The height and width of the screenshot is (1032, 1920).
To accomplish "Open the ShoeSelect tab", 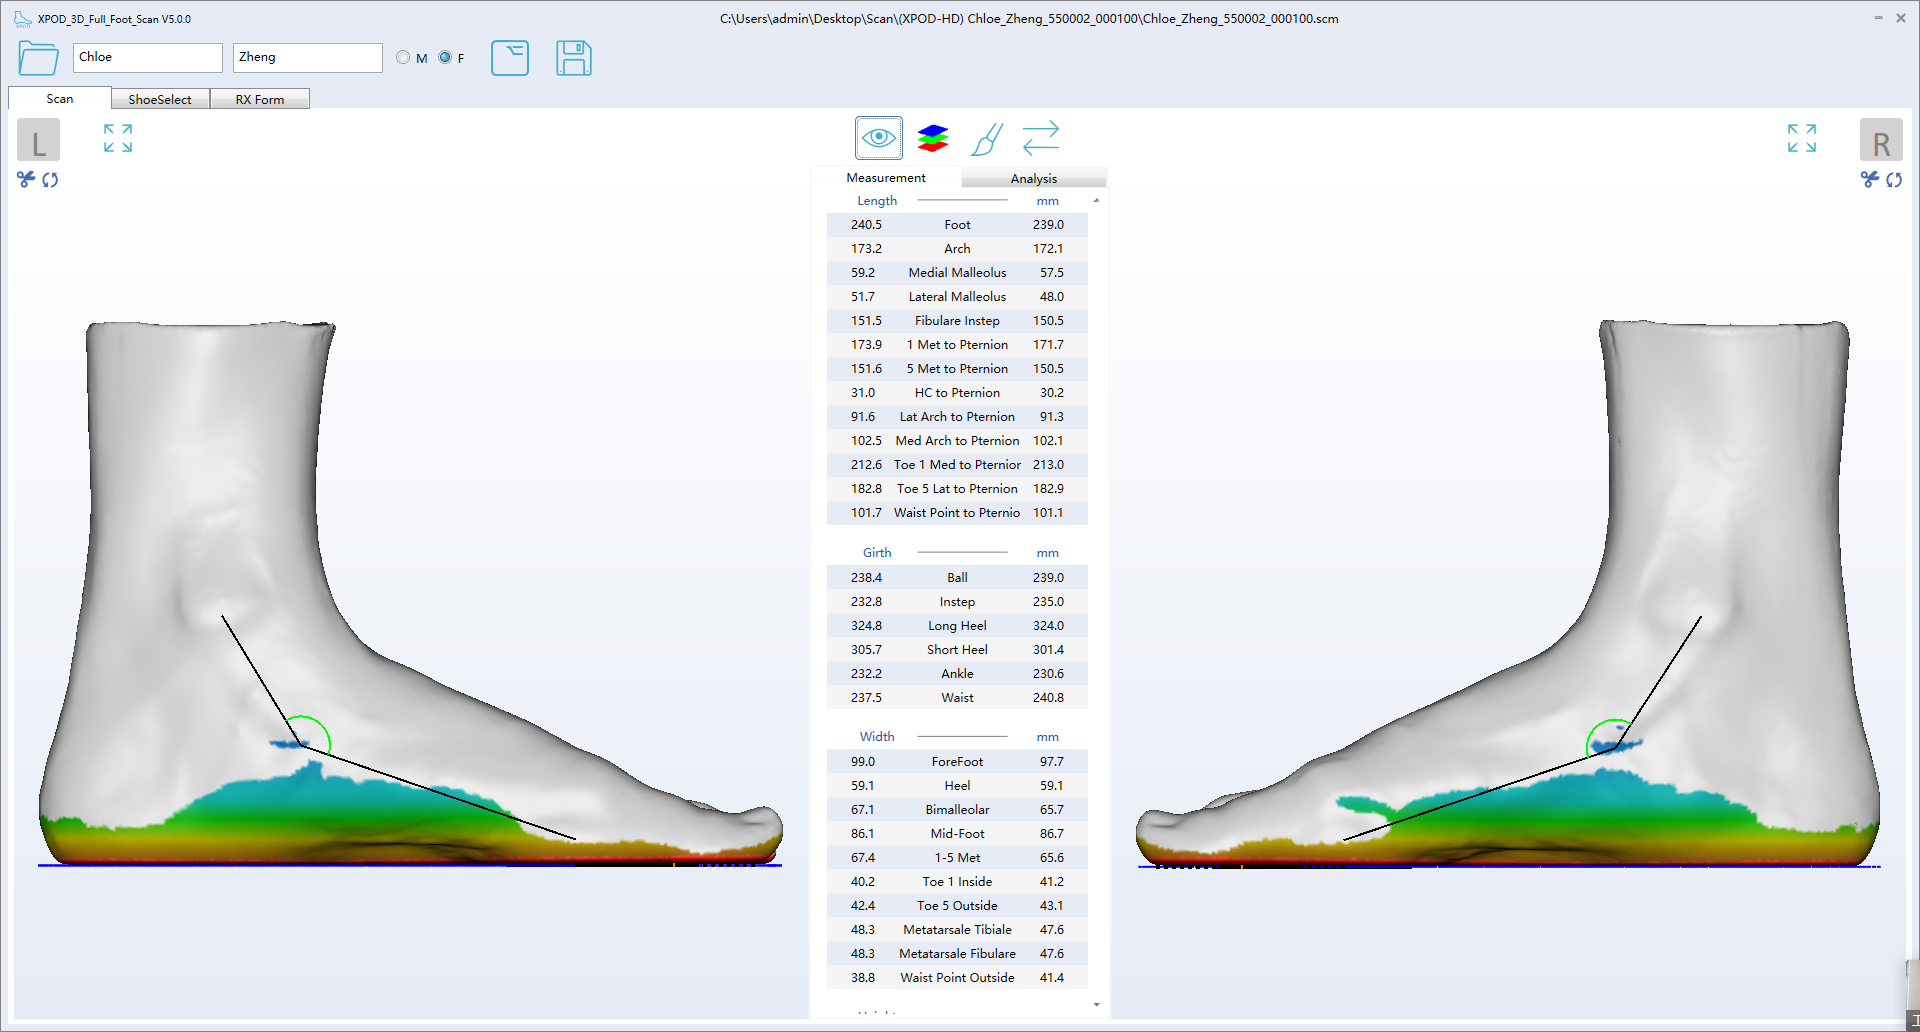I will coord(160,98).
